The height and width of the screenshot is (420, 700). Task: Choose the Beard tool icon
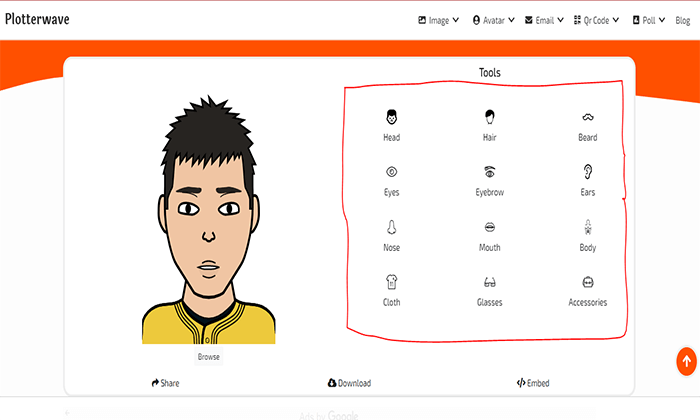pos(588,117)
